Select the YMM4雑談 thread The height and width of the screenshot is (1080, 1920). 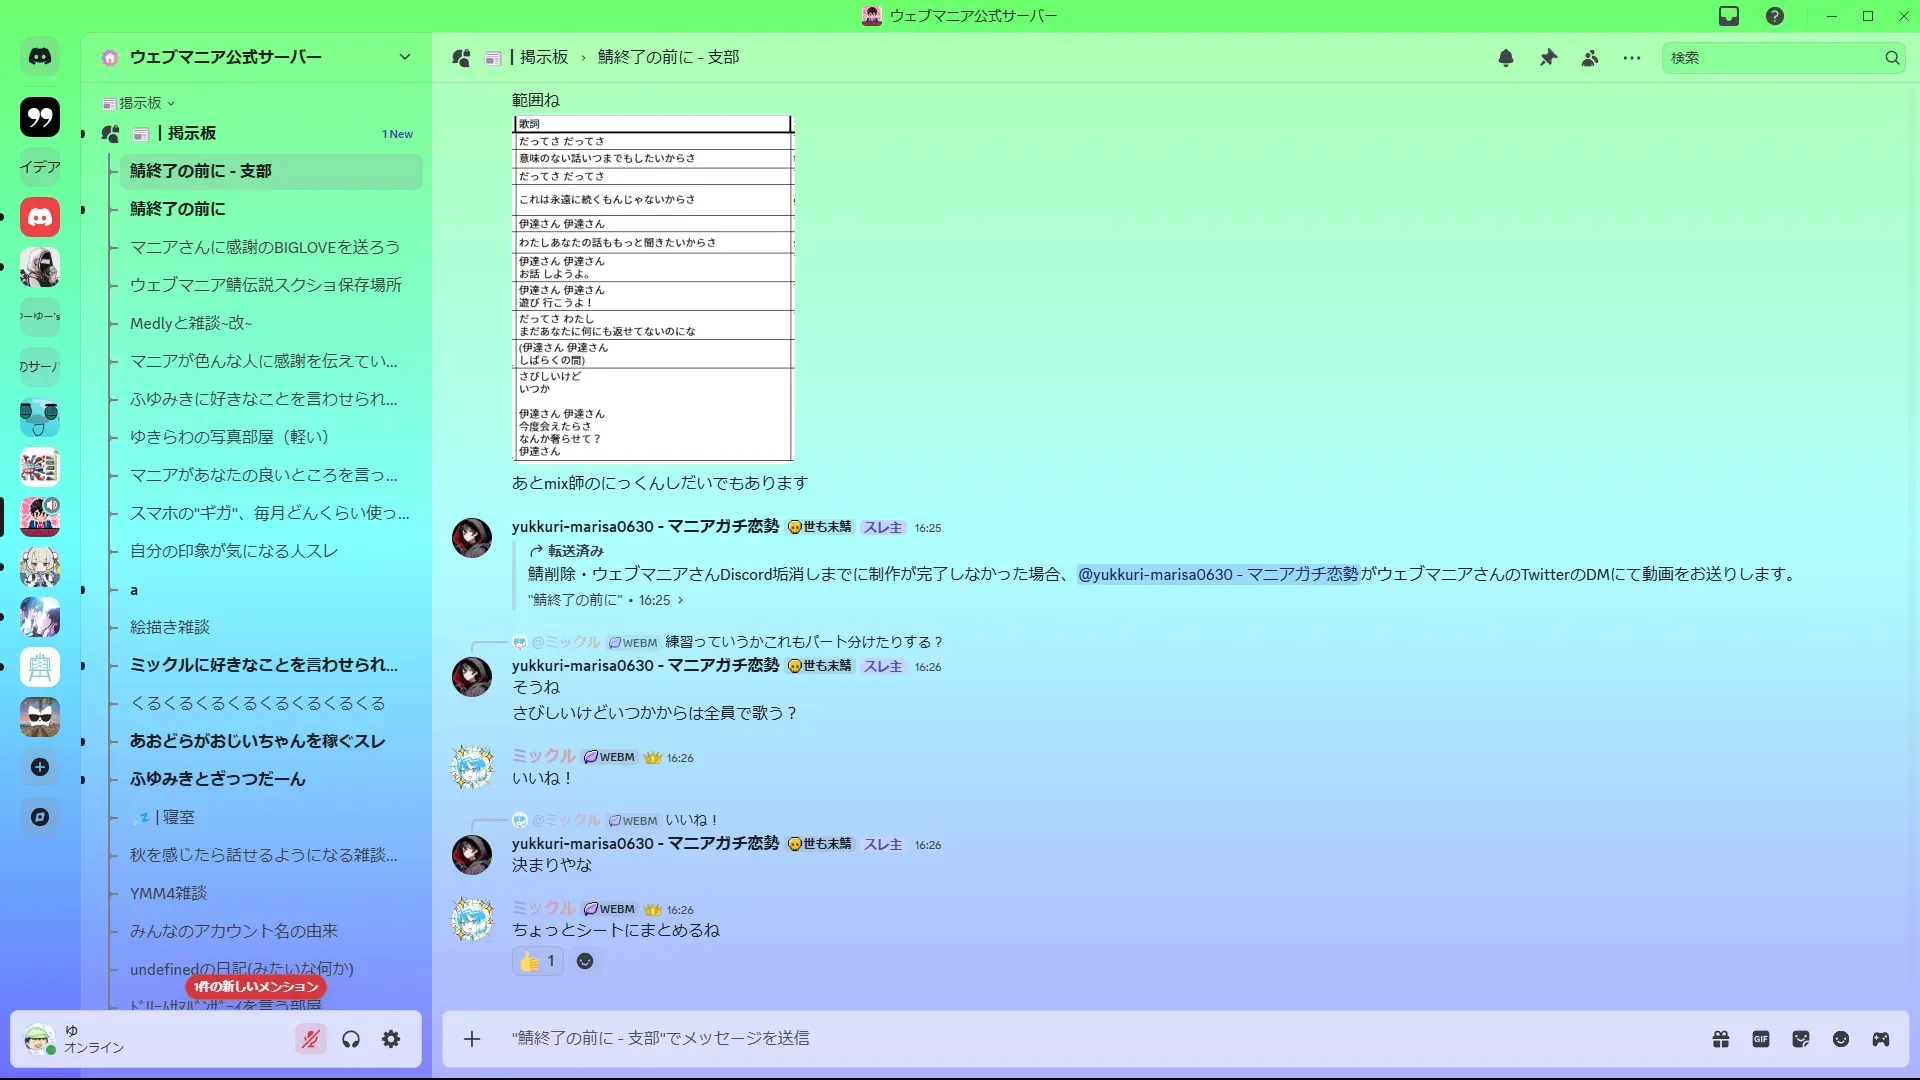click(168, 893)
